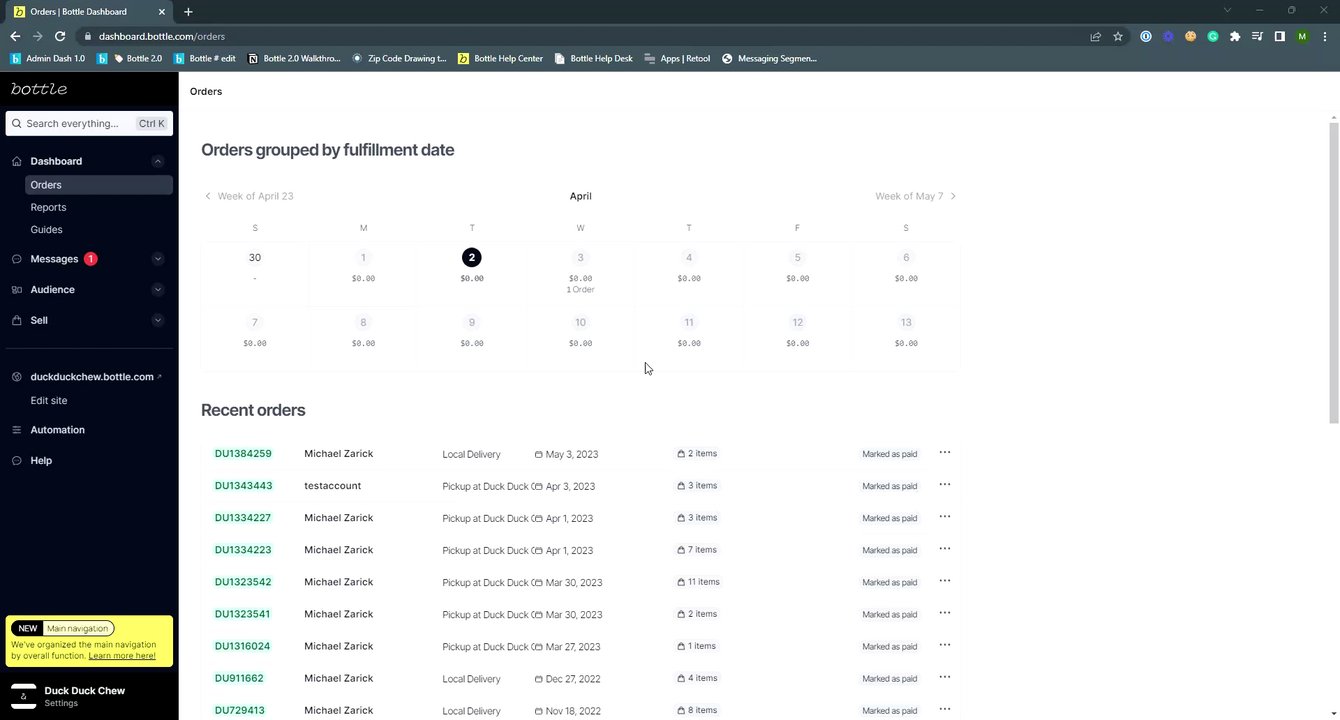The image size is (1340, 720).
Task: Open the browser extensions puzzle icon
Action: [1235, 36]
